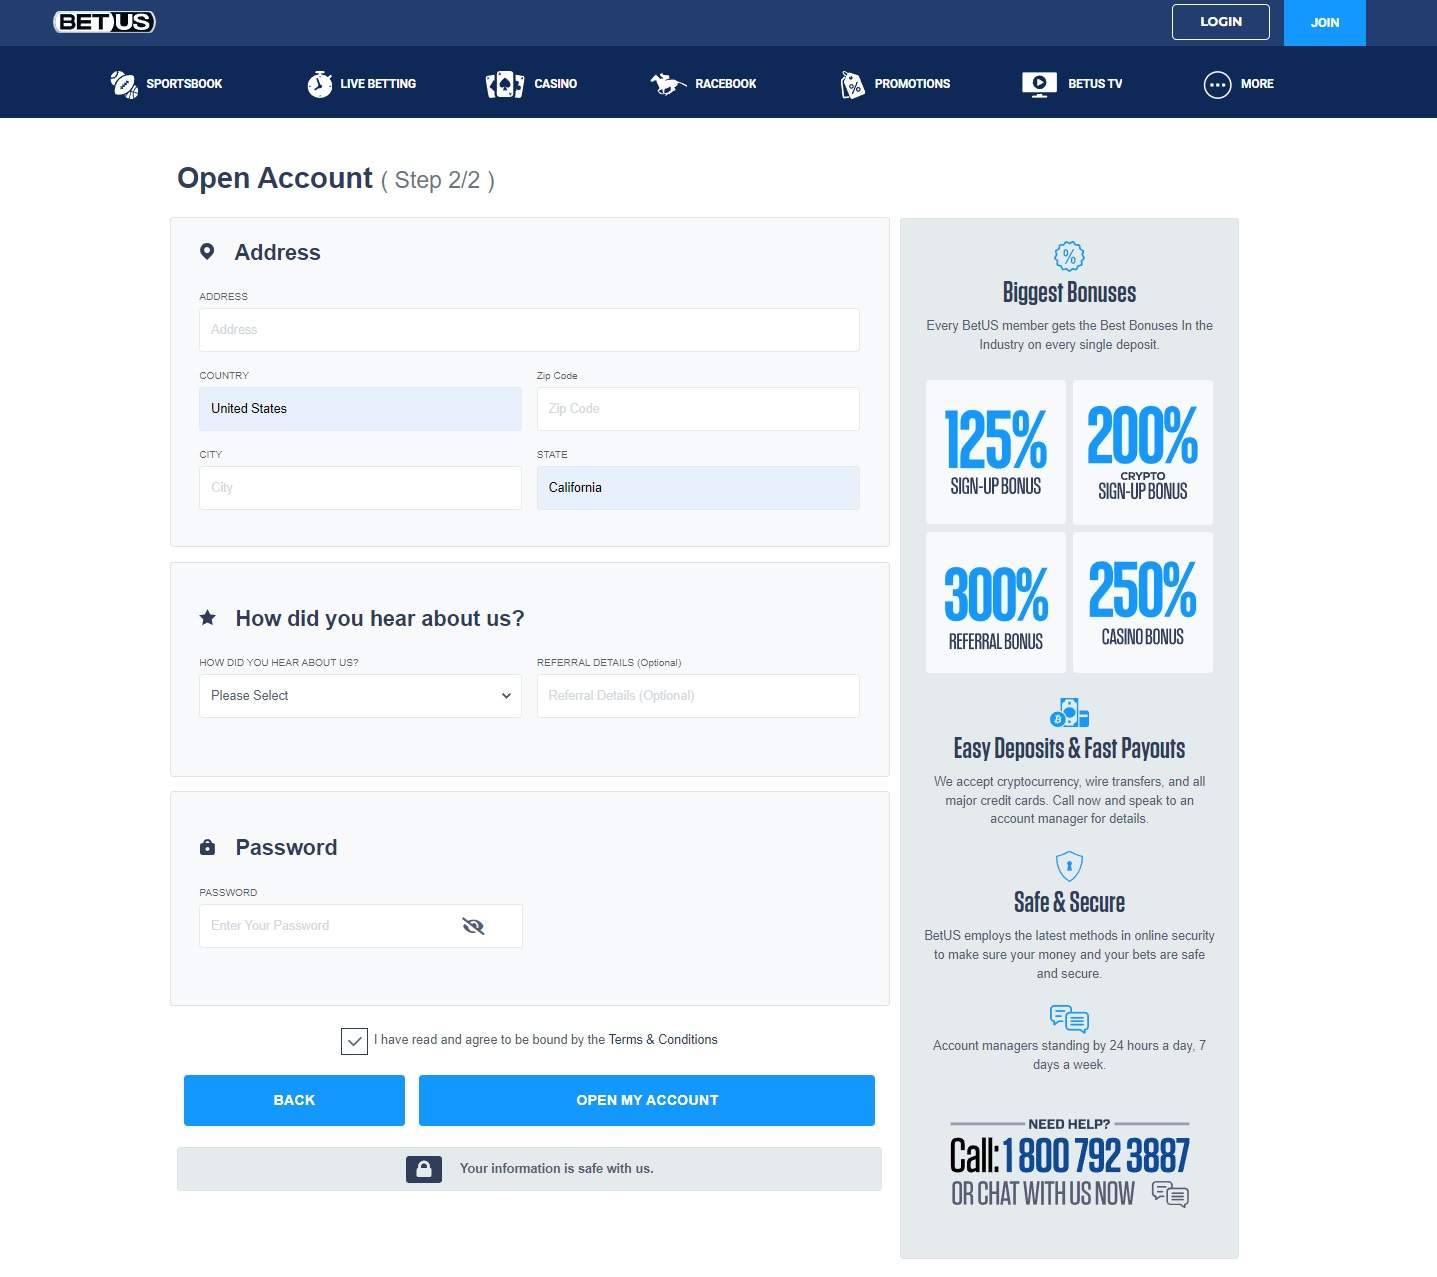This screenshot has height=1277, width=1437.
Task: Open the State field showing California
Action: click(698, 488)
